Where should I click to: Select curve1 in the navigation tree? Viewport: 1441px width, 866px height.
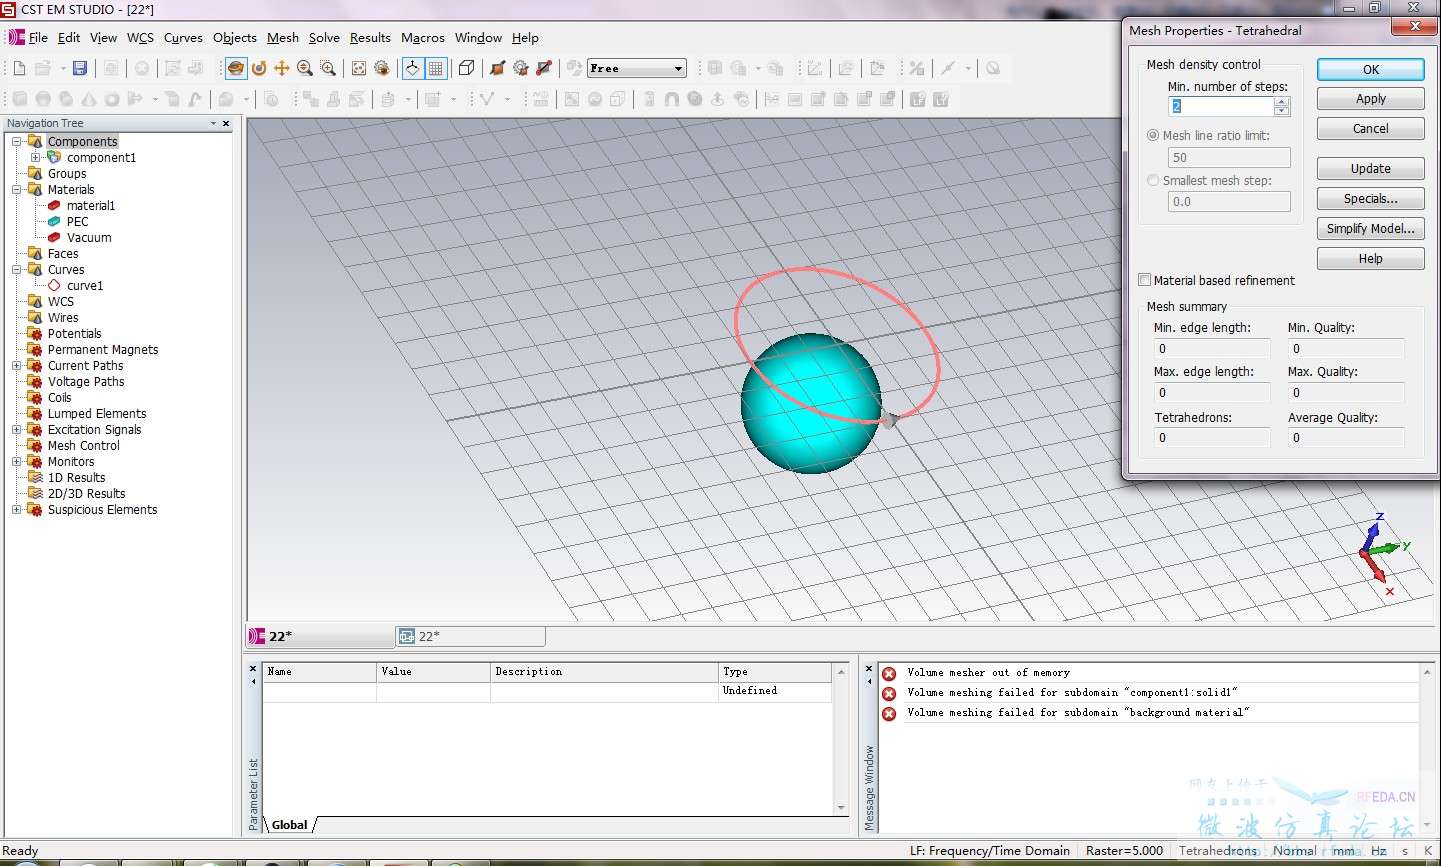pyautogui.click(x=85, y=285)
